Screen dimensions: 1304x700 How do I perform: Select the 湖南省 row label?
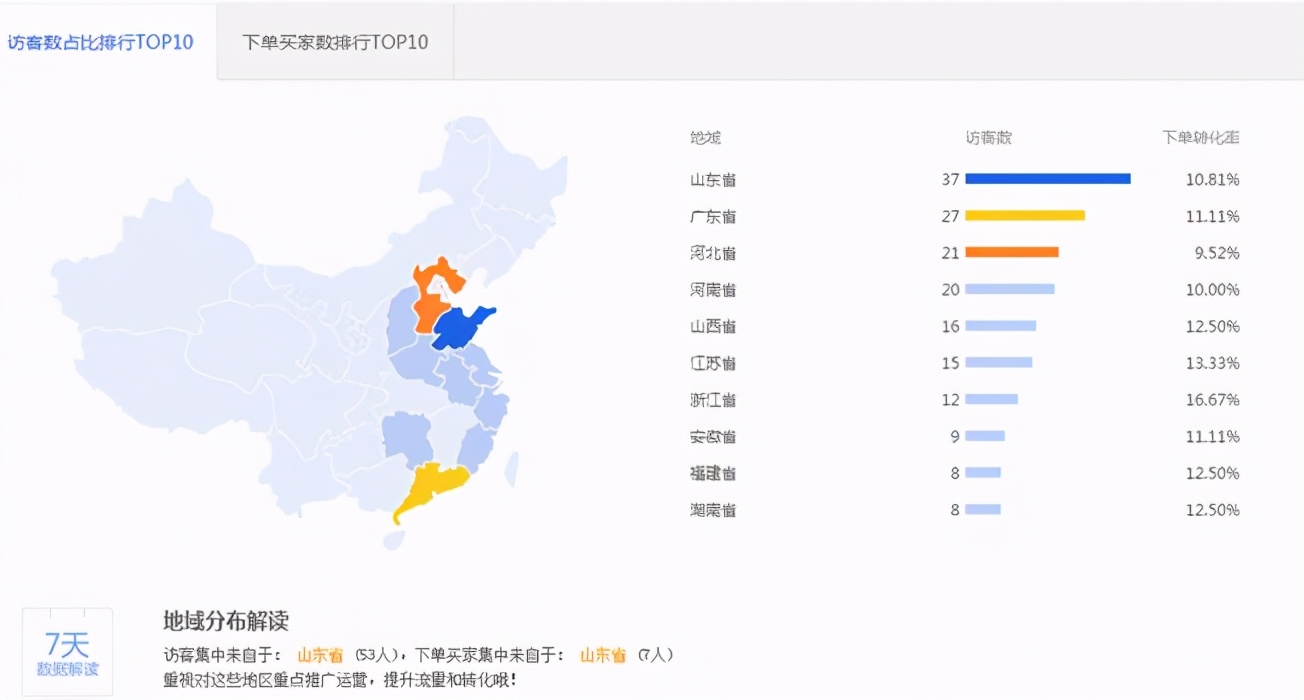[713, 509]
